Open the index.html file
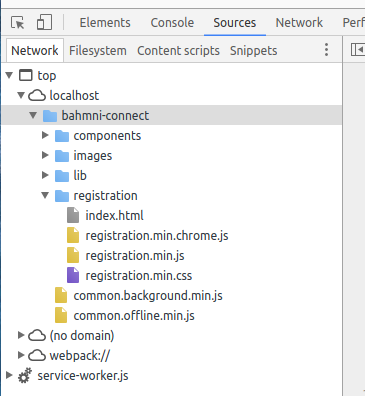The image size is (365, 396). click(x=114, y=216)
